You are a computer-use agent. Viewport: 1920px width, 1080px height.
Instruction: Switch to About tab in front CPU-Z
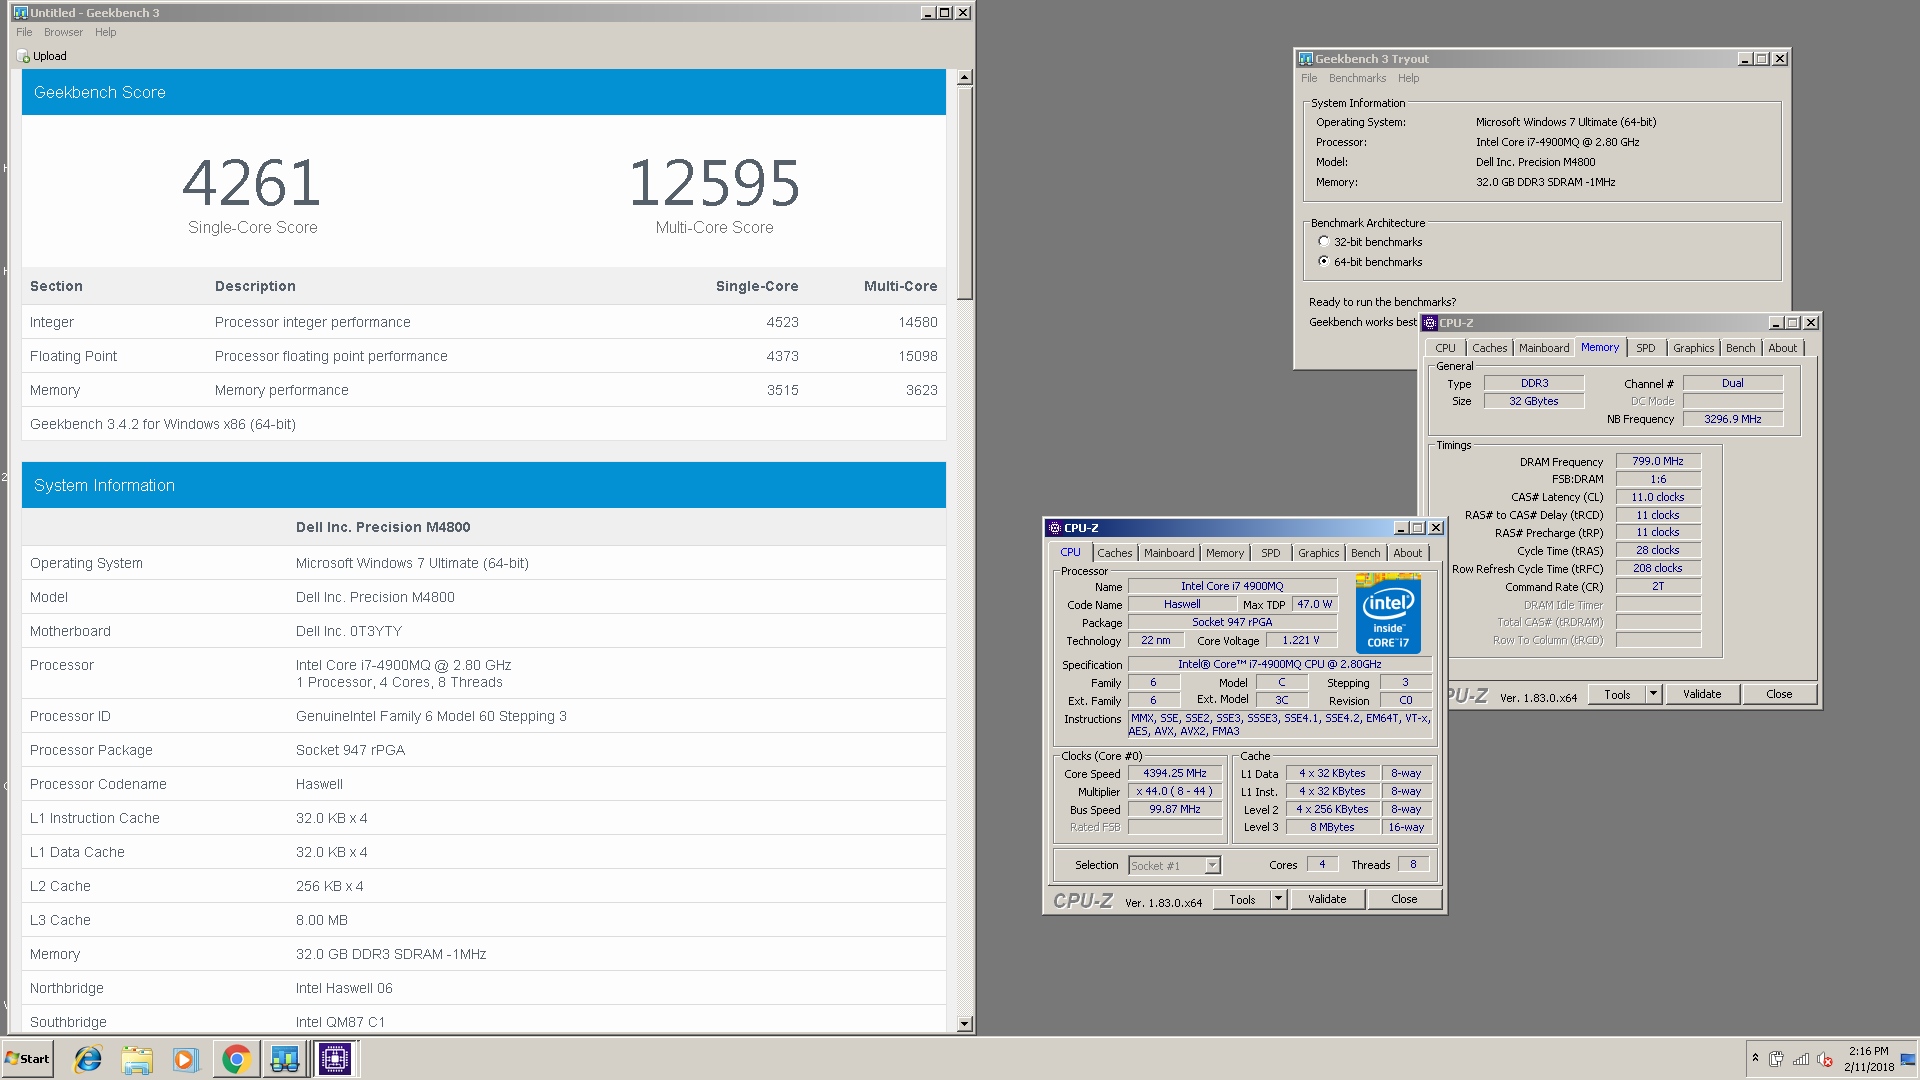tap(1407, 553)
